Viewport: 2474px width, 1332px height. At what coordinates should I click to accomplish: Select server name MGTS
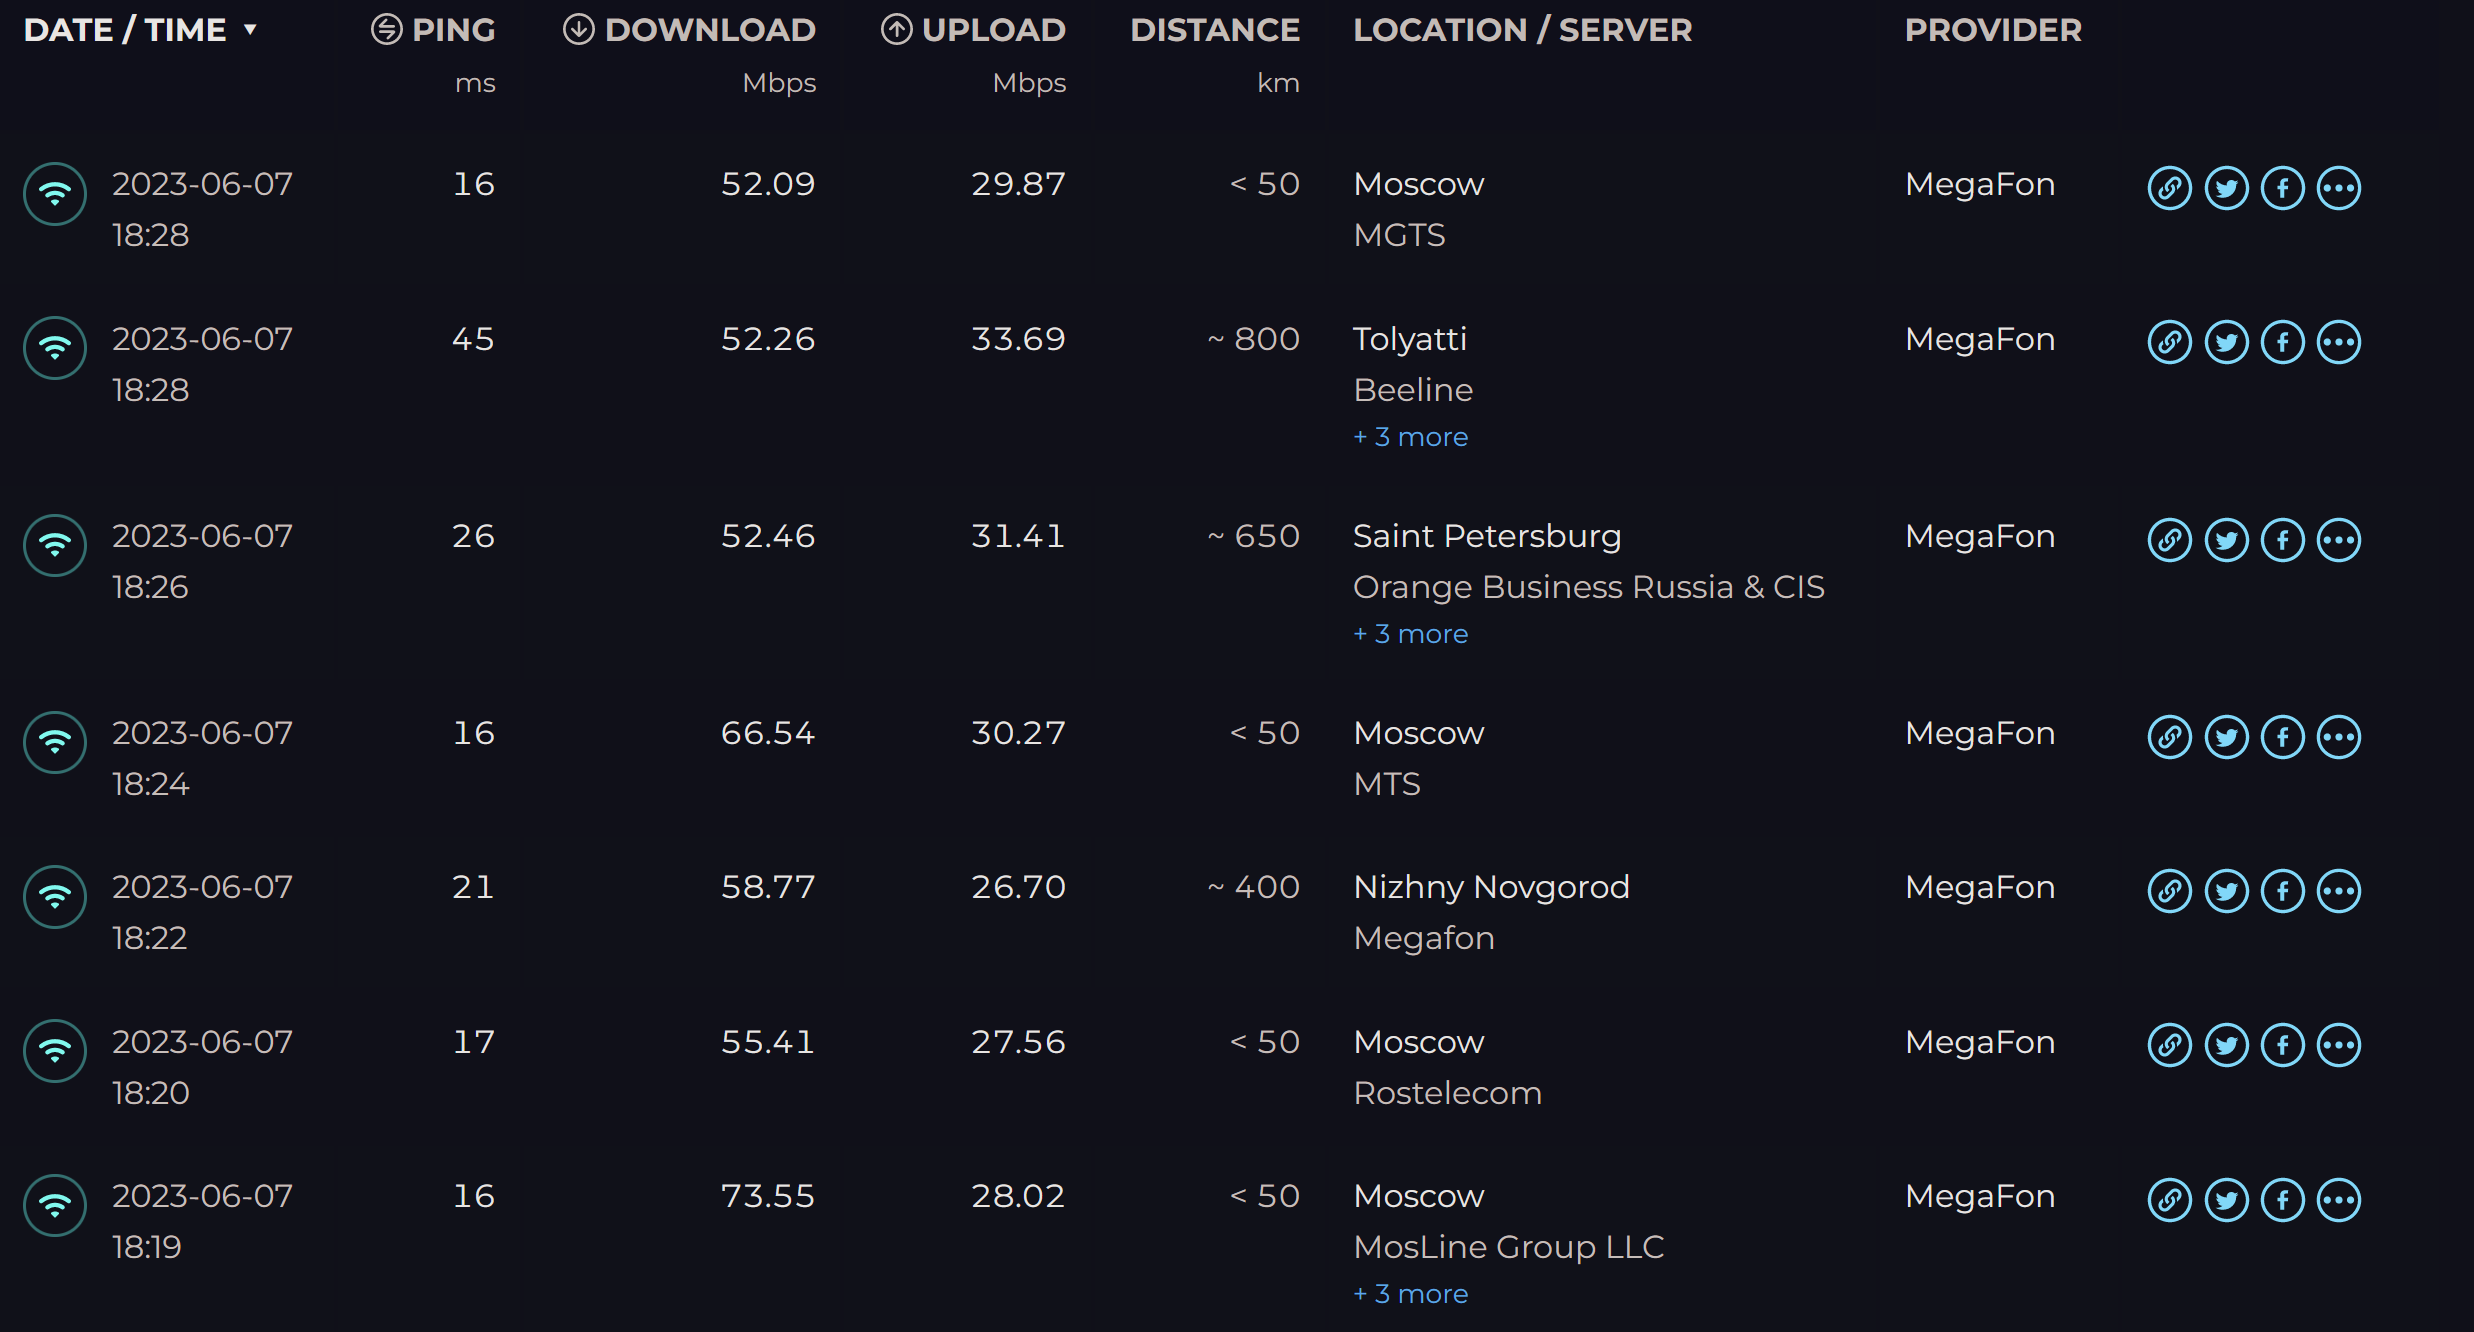click(x=1399, y=235)
